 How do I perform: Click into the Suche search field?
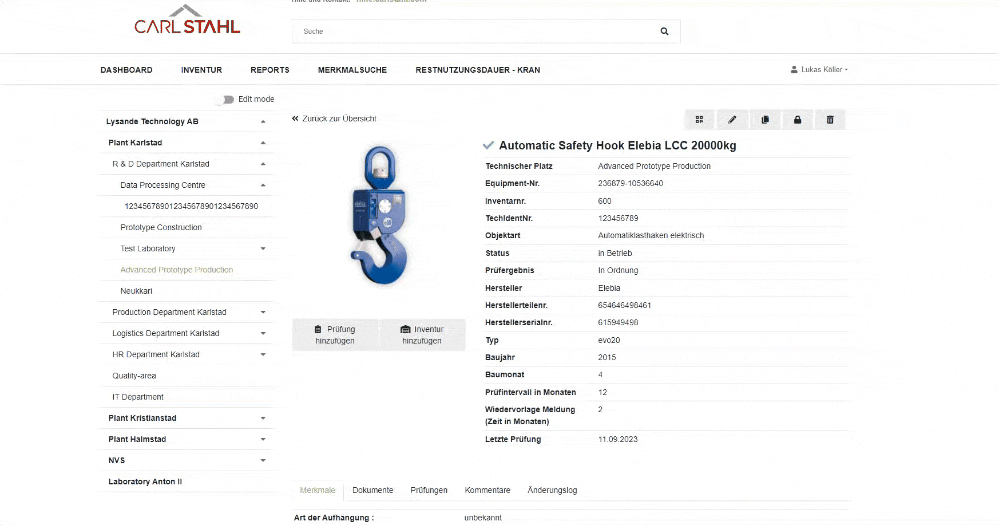click(475, 32)
